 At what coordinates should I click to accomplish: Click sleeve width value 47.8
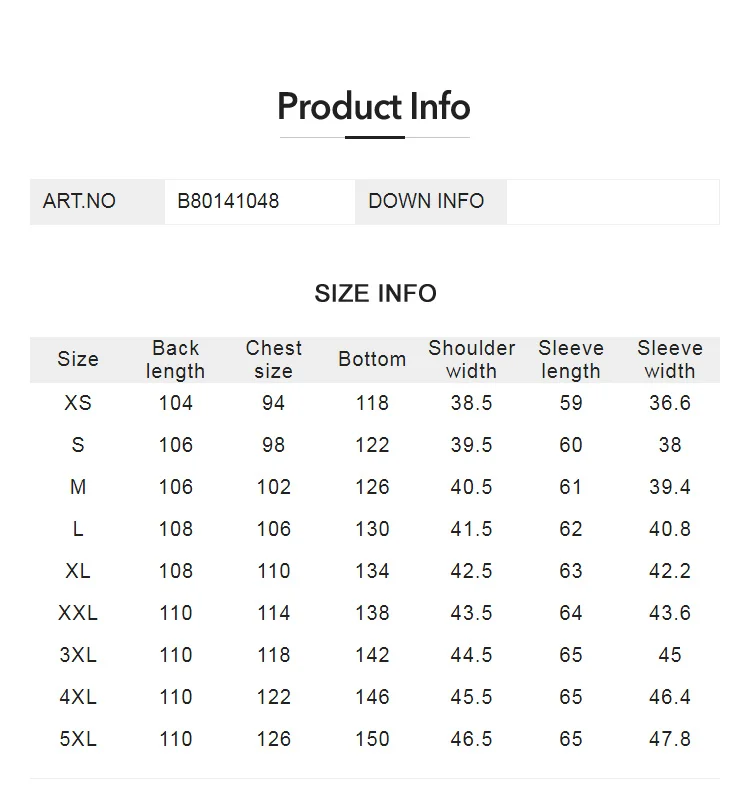[670, 739]
